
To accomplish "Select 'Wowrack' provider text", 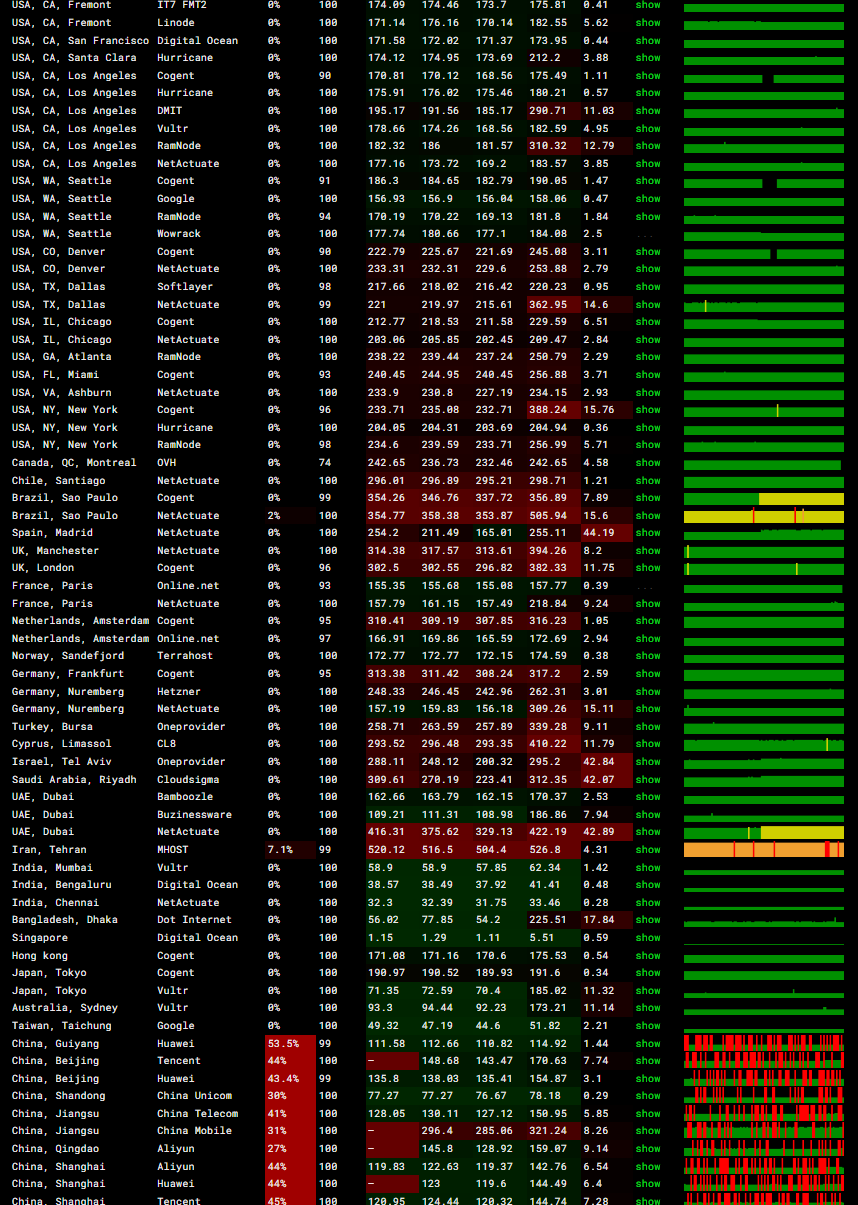I will (179, 234).
